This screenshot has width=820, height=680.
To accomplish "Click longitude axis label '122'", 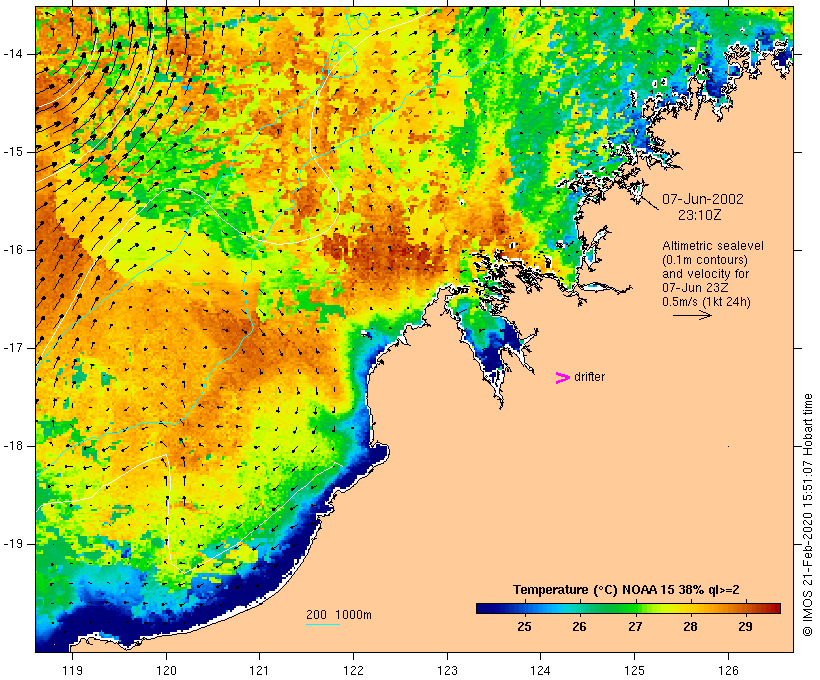I will point(354,670).
